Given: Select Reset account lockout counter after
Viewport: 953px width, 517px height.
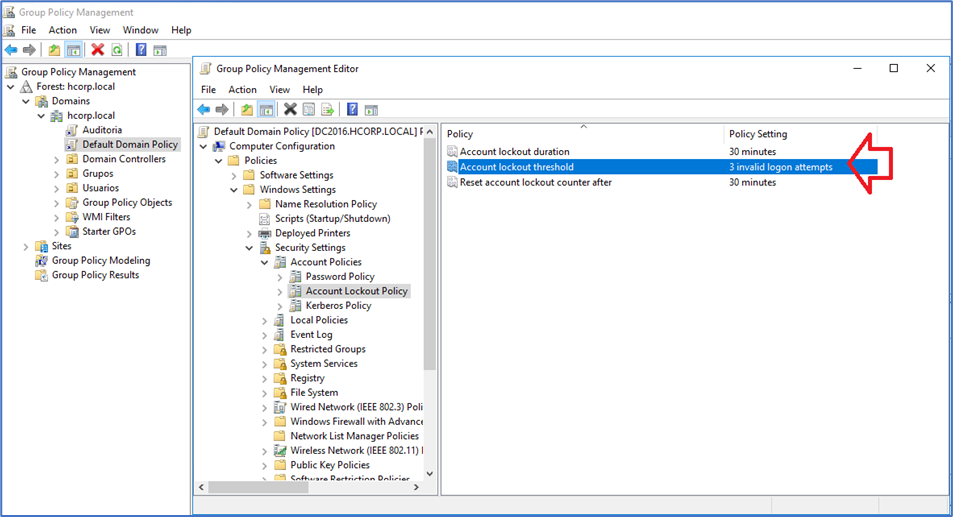Looking at the screenshot, I should [535, 182].
